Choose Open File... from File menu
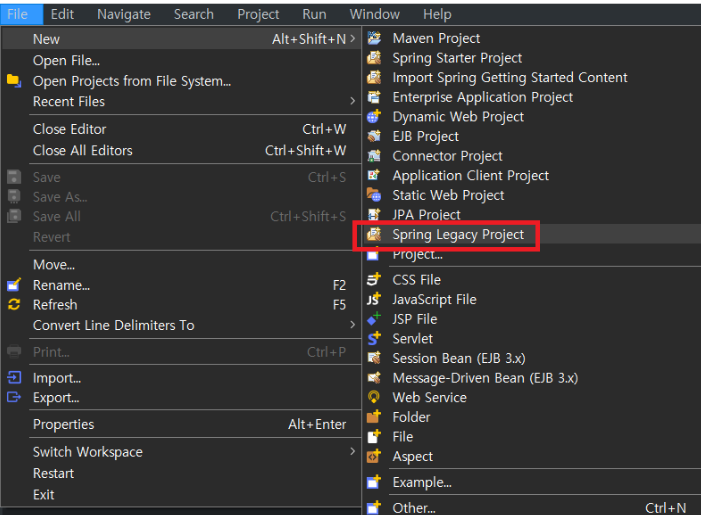This screenshot has width=701, height=515. [x=181, y=60]
